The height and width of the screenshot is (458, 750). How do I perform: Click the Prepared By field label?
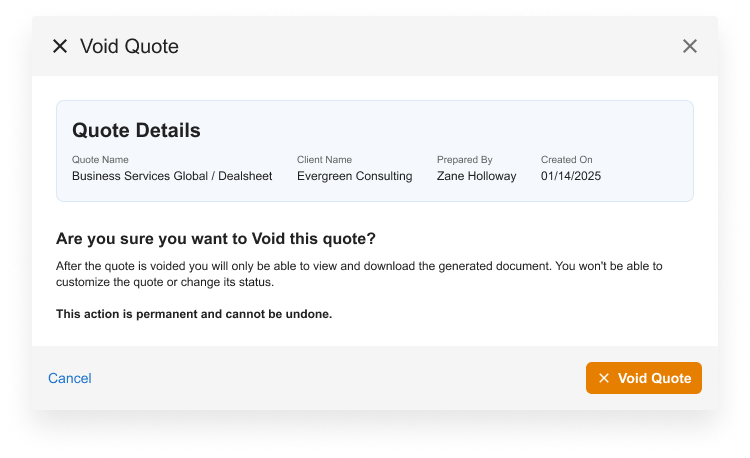coord(465,159)
